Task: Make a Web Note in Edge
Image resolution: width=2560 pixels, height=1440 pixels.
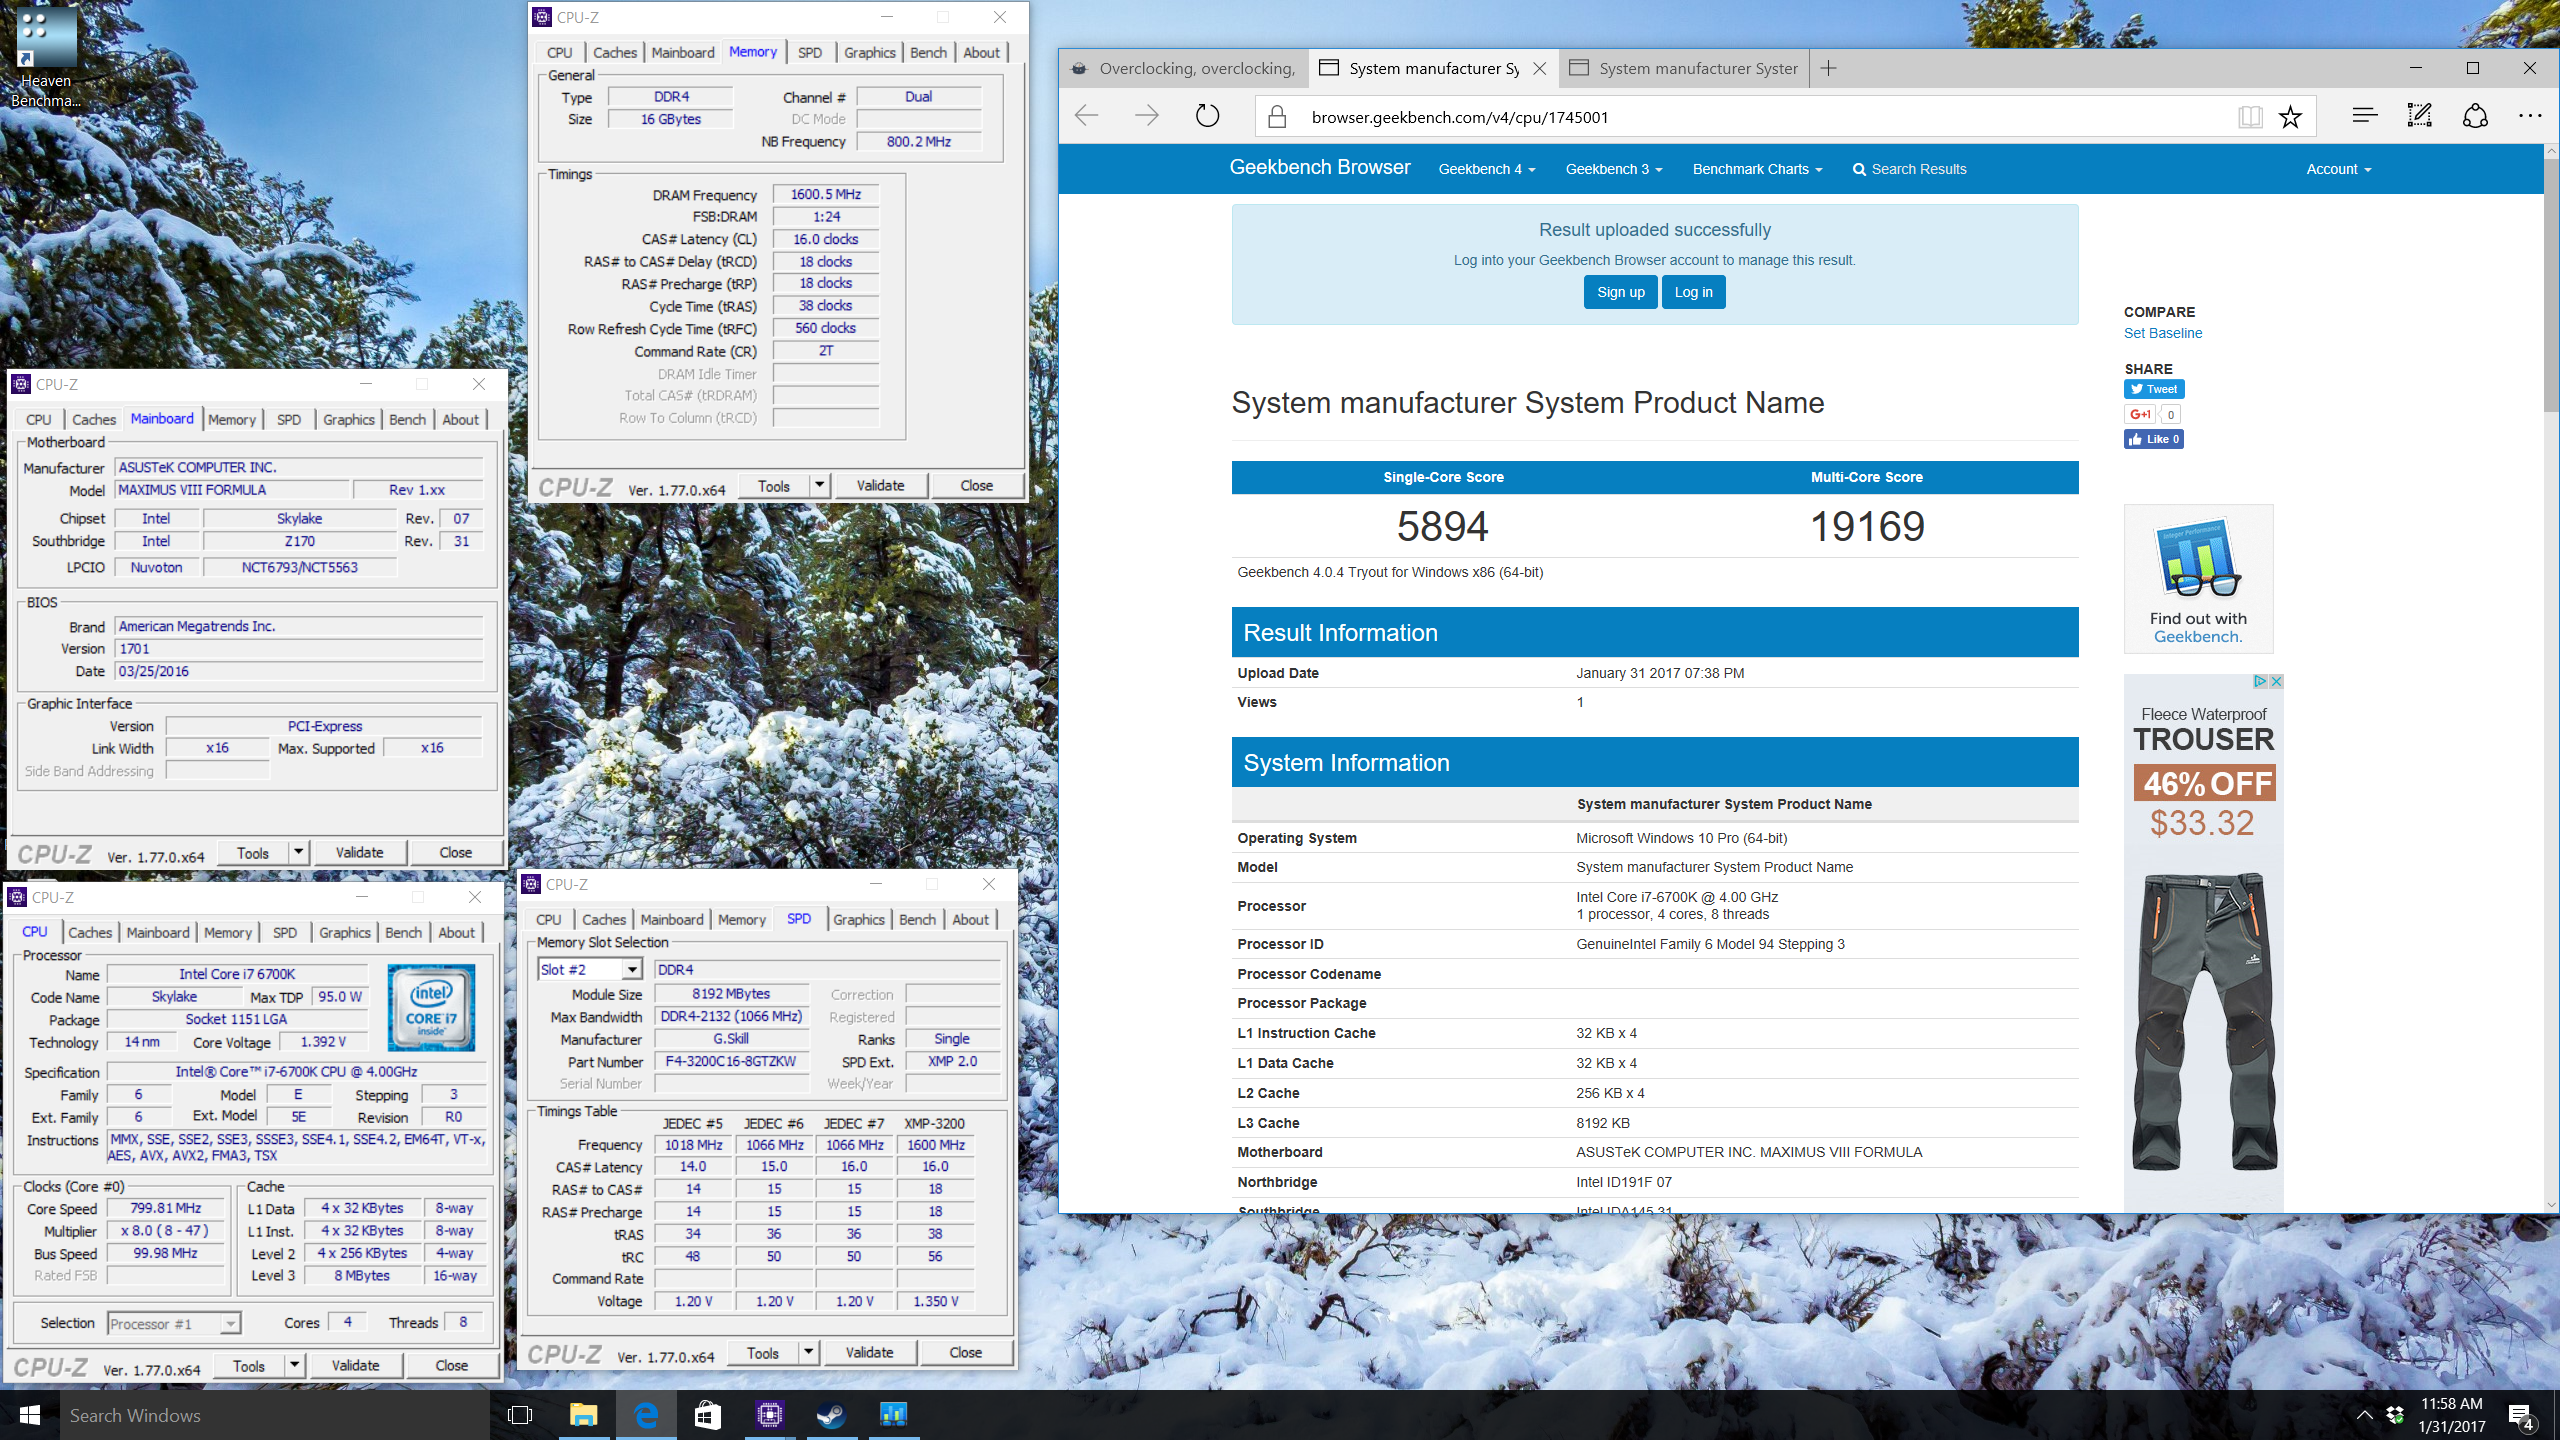Action: point(2420,117)
